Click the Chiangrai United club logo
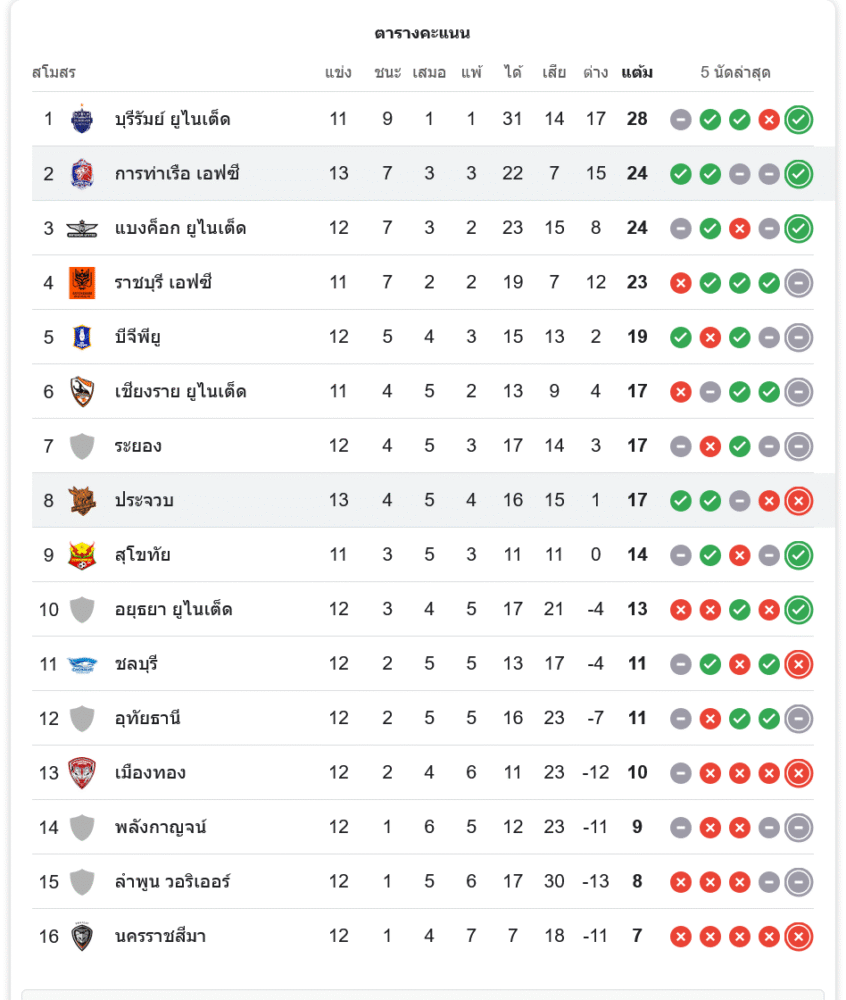846x1000 pixels. [82, 392]
